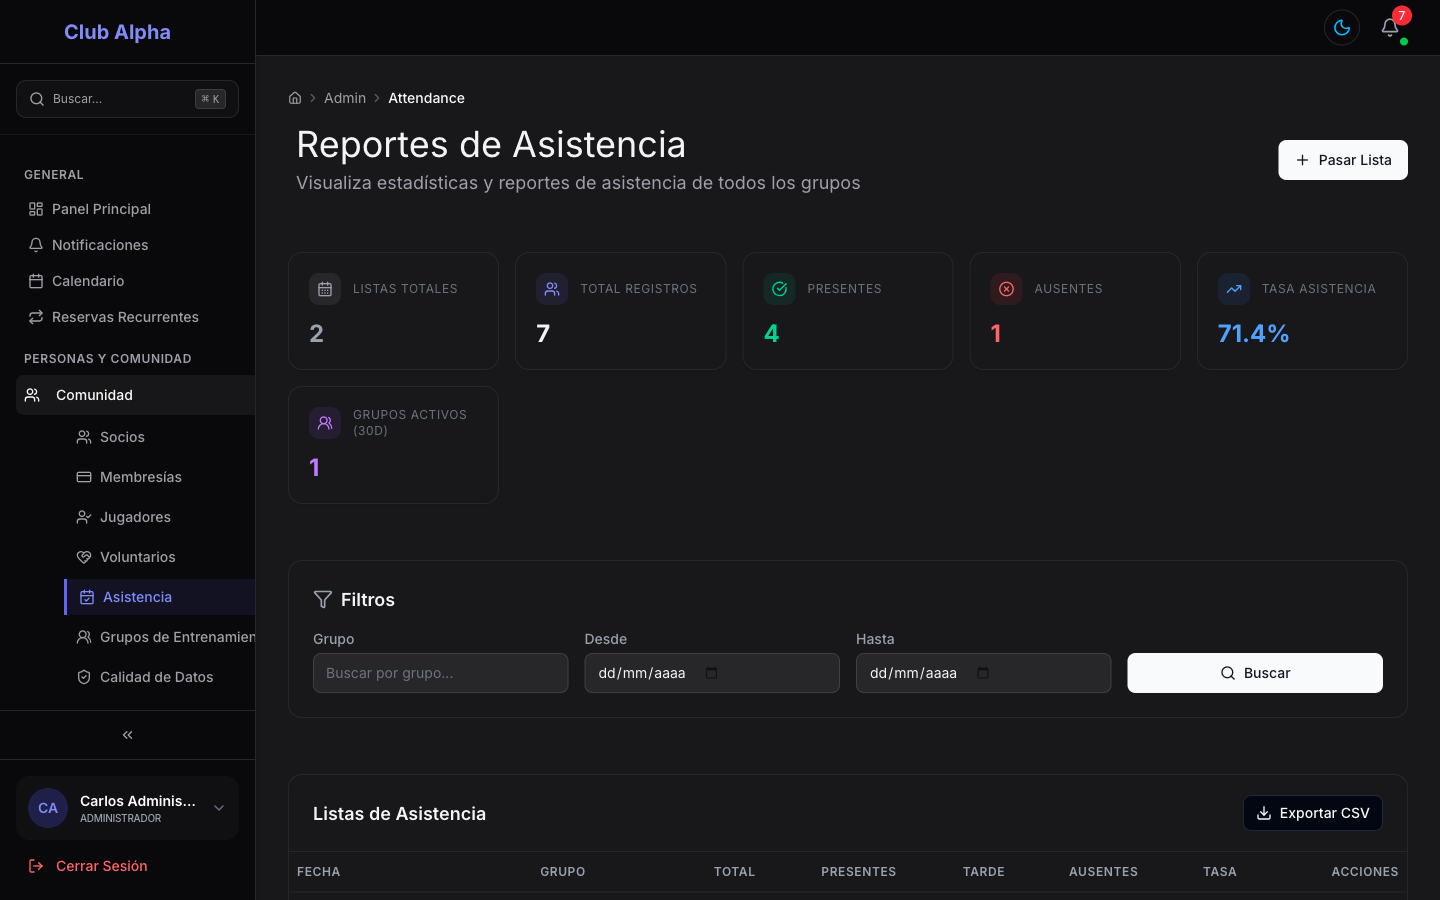Focus the Buscar por grupo input
The height and width of the screenshot is (900, 1440).
(440, 673)
